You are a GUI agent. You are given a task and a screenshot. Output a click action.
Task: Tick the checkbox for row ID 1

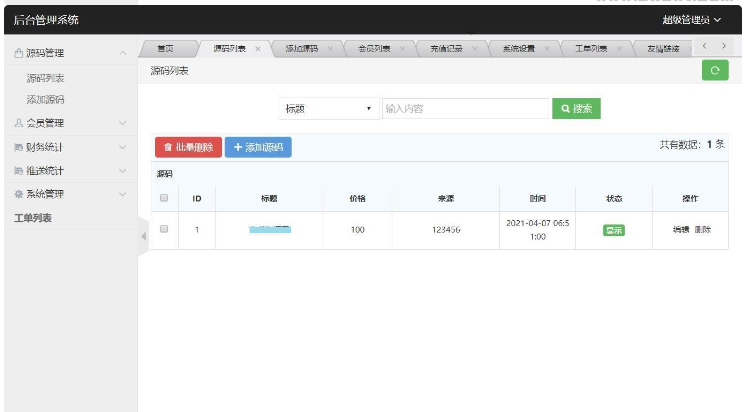pyautogui.click(x=164, y=229)
